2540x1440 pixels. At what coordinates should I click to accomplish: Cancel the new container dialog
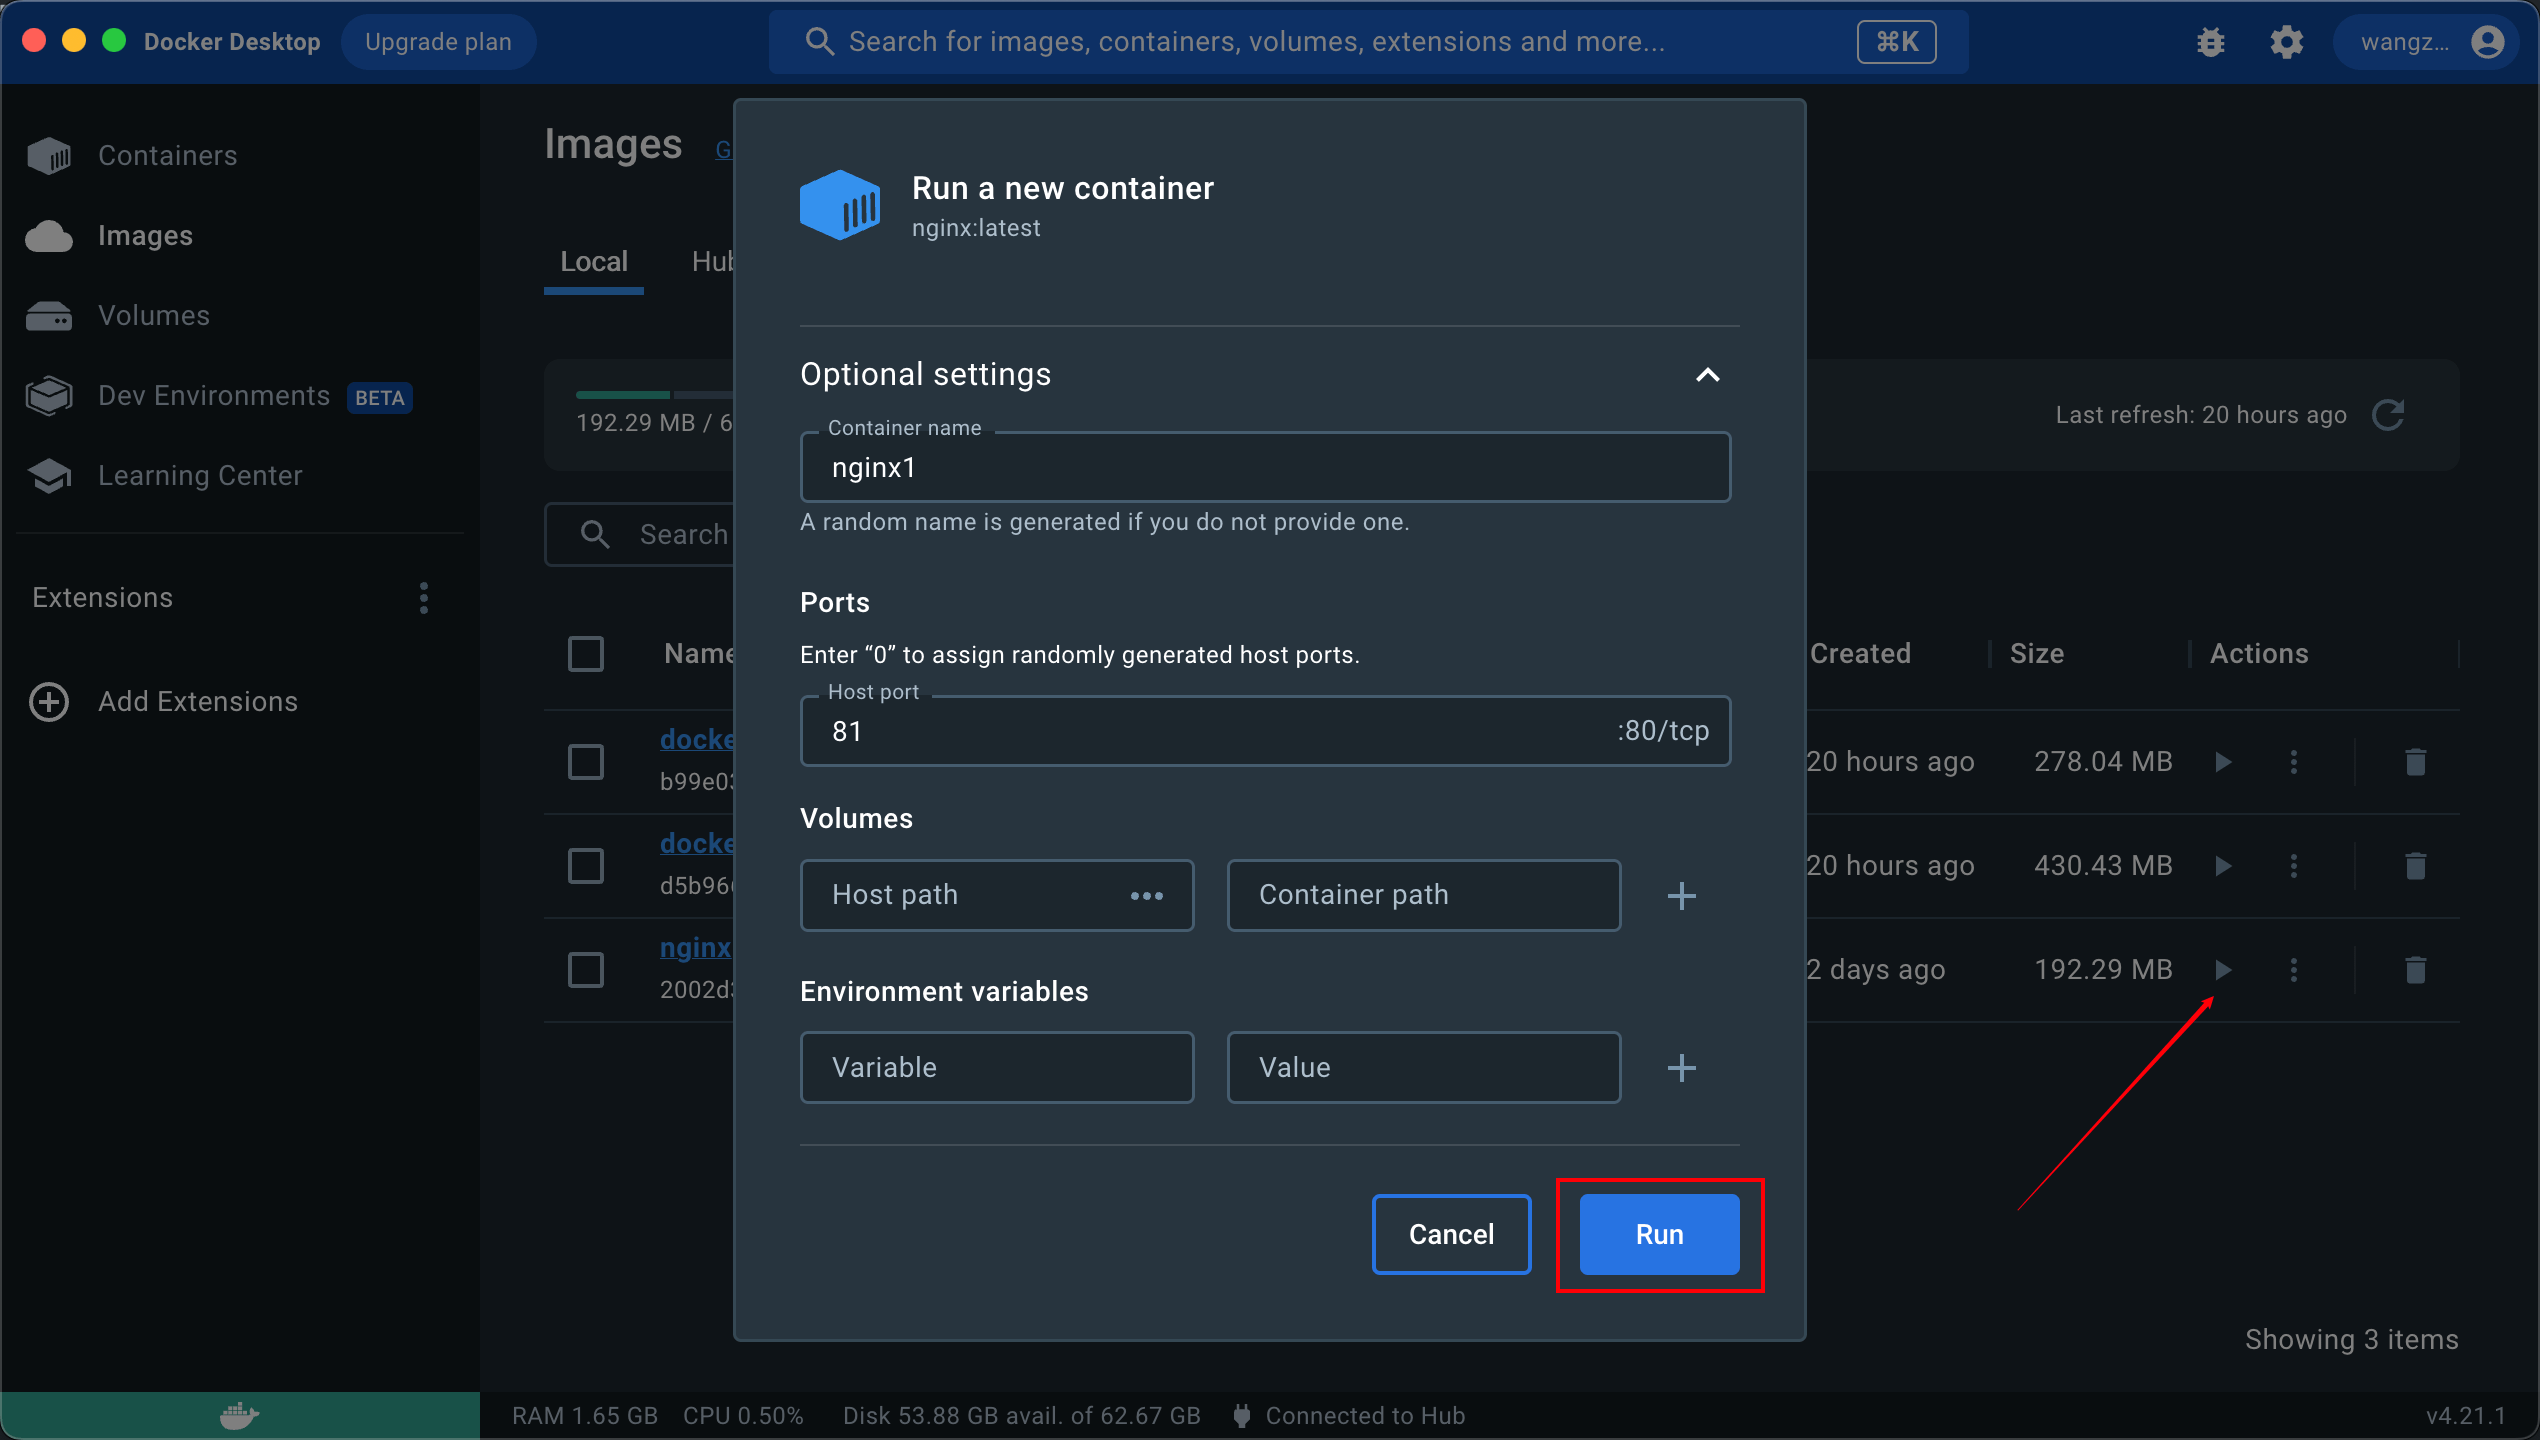[1451, 1234]
